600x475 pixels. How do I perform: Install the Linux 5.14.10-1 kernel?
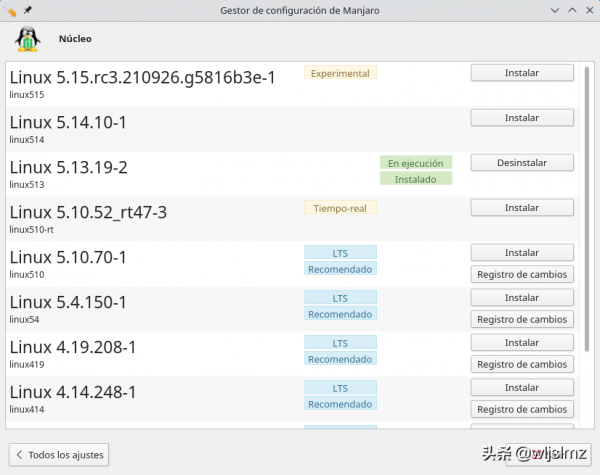521,118
